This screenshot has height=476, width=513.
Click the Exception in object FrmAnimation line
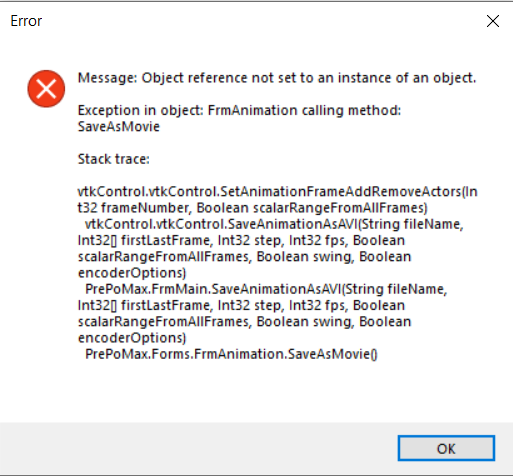click(x=239, y=110)
